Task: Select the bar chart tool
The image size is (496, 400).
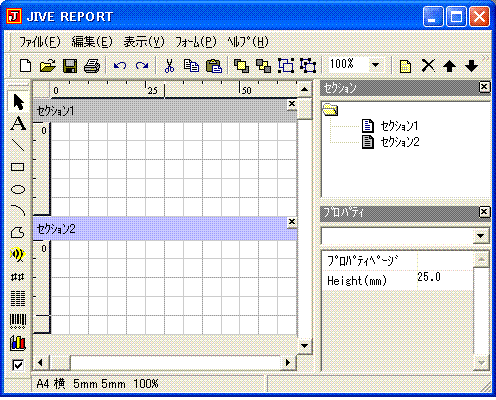Action: (x=18, y=343)
